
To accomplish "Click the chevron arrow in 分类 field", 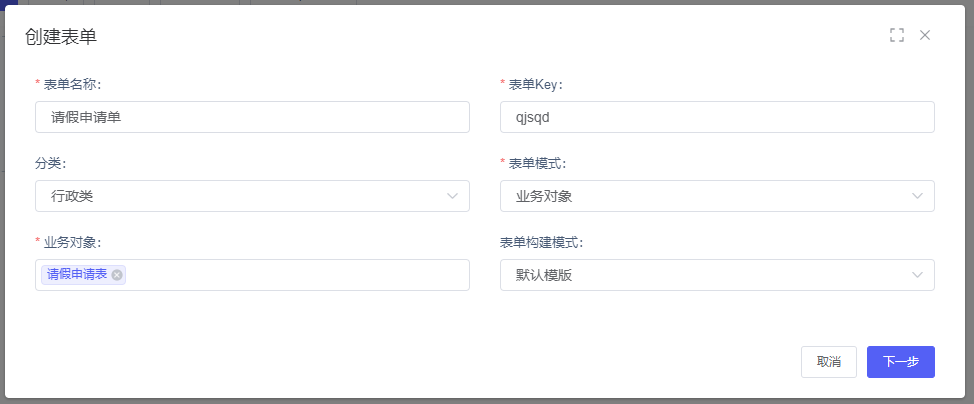I will coord(453,196).
